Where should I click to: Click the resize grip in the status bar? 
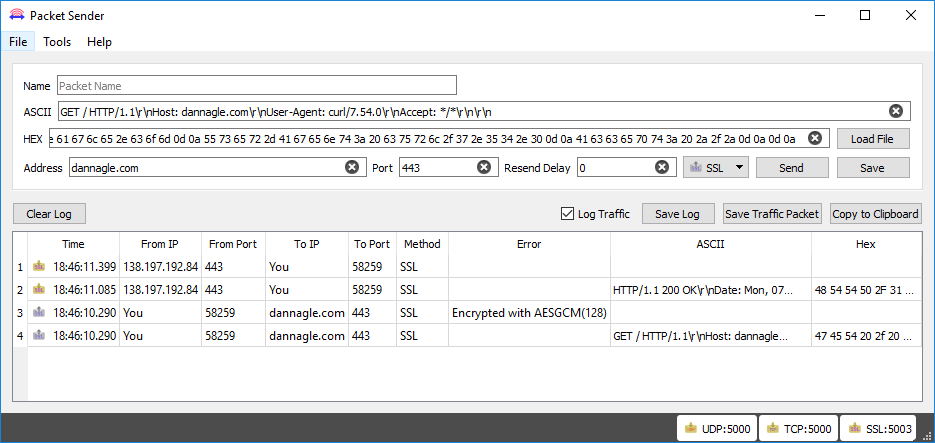[x=927, y=435]
